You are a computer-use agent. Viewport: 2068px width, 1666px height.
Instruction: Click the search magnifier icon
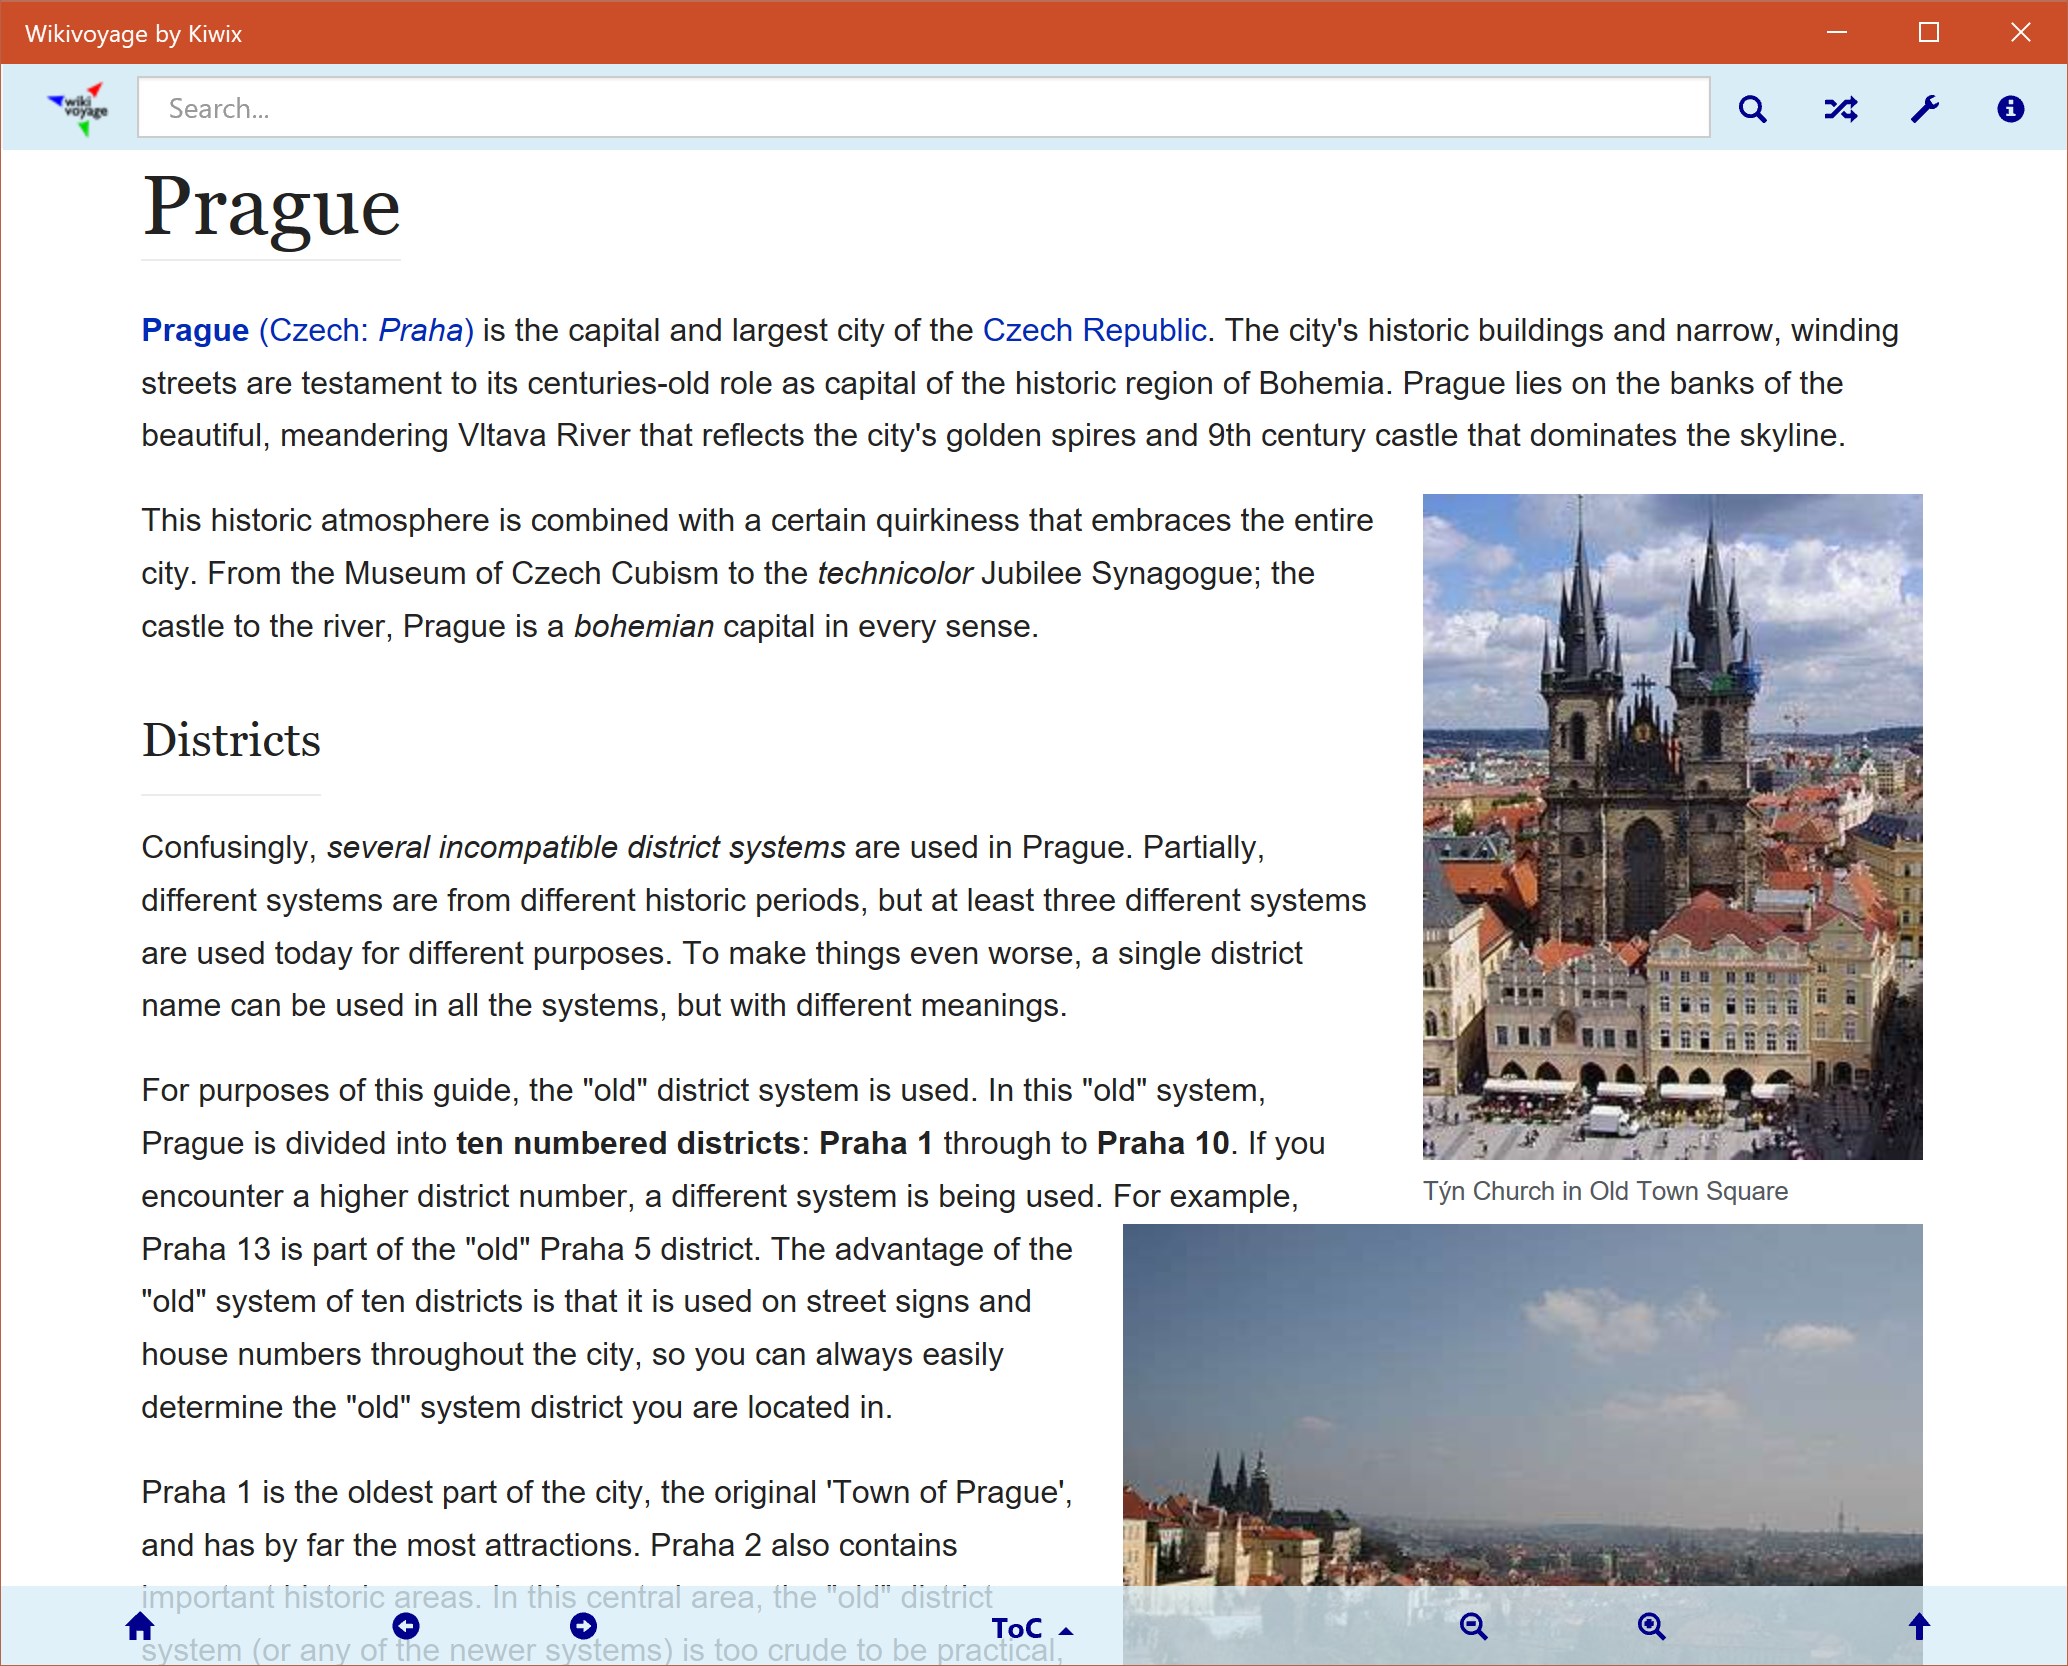1752,109
